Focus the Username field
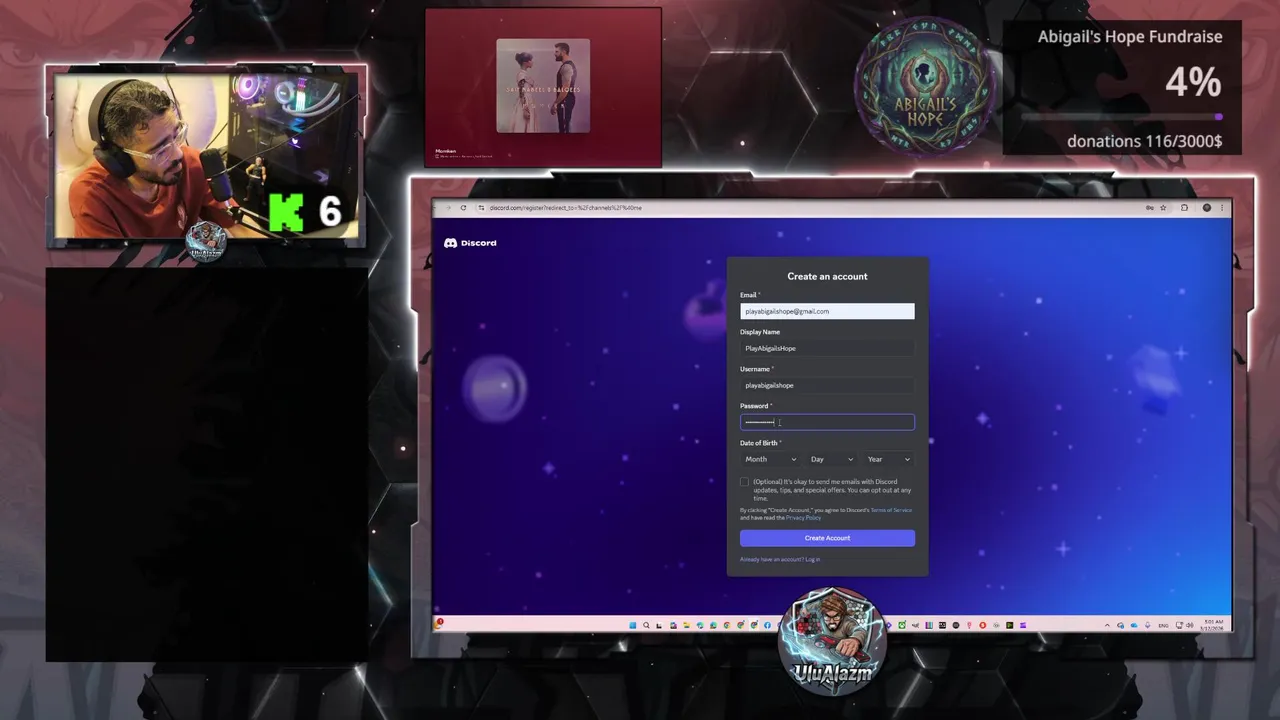Screen dimensions: 1280x720 (x=827, y=385)
